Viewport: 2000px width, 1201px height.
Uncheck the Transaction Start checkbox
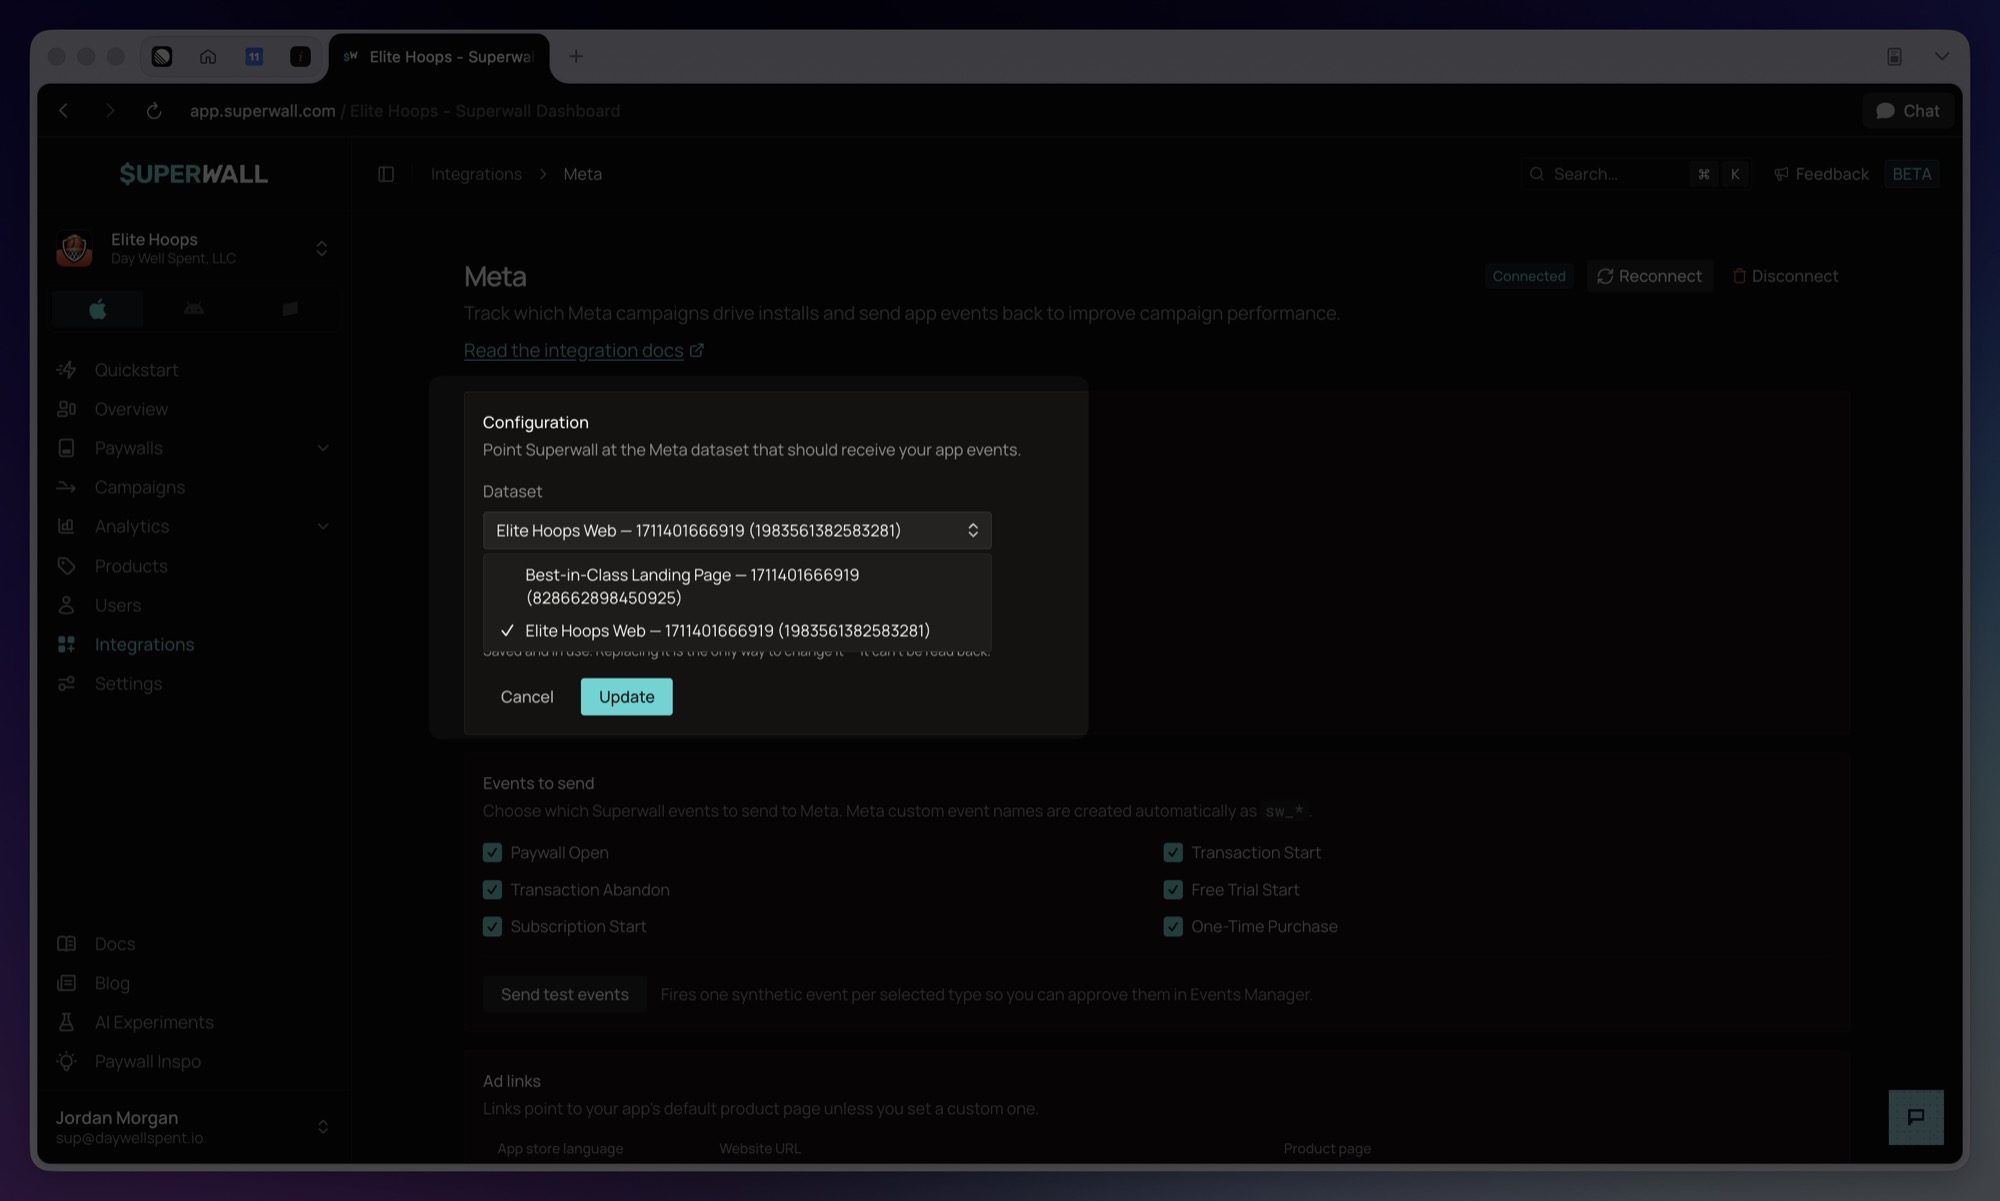[1173, 853]
